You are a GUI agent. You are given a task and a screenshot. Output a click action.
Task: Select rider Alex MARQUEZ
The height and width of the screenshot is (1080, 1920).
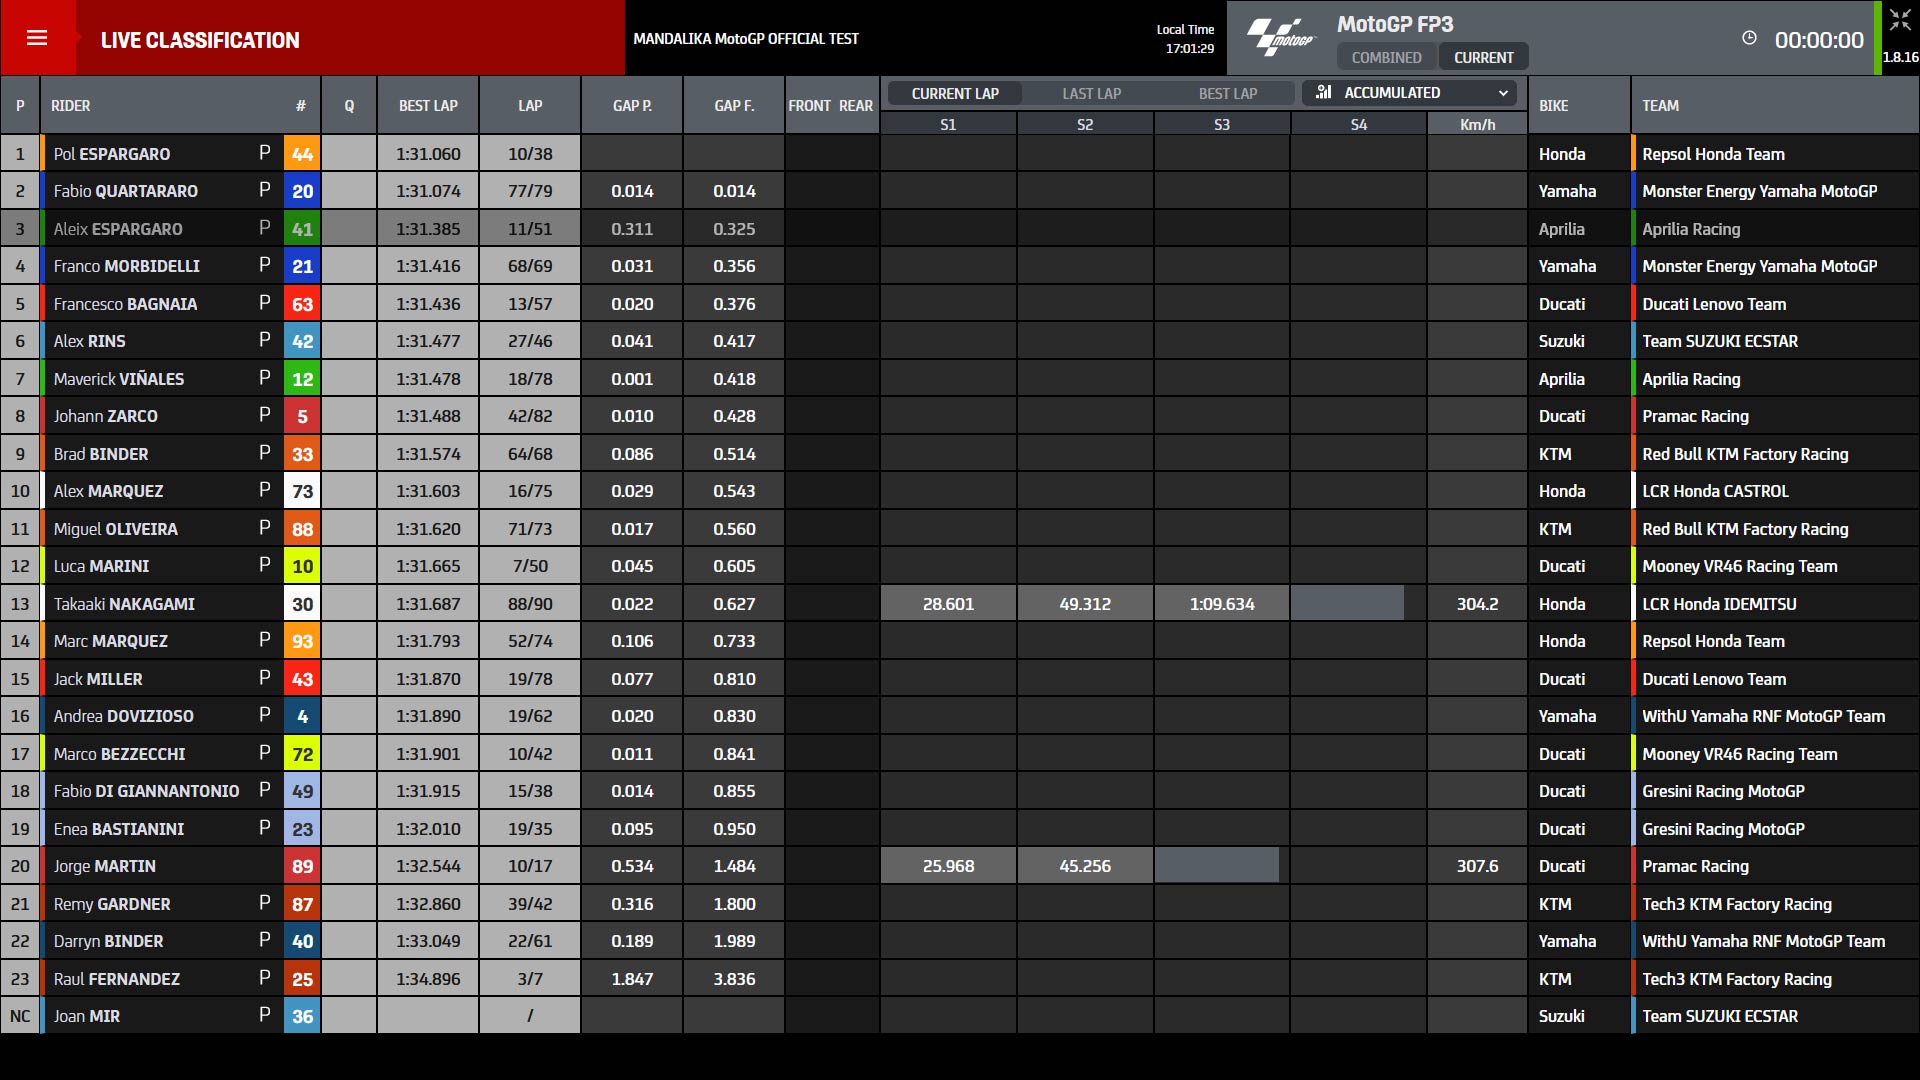(108, 491)
